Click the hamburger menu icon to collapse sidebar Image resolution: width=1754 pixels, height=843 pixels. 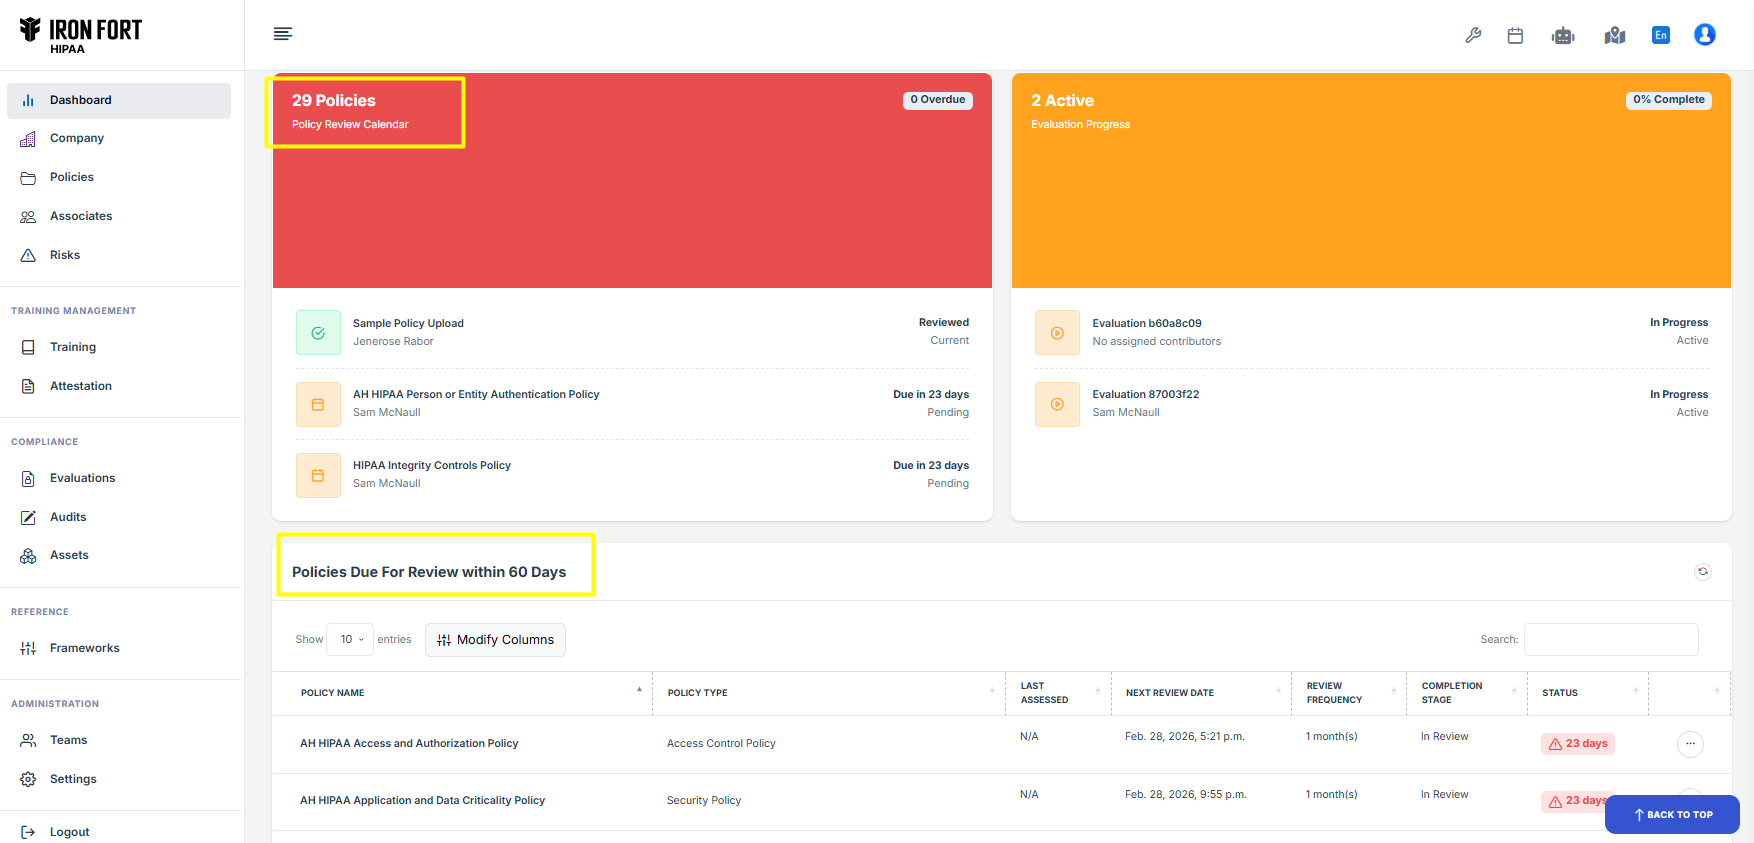(283, 34)
